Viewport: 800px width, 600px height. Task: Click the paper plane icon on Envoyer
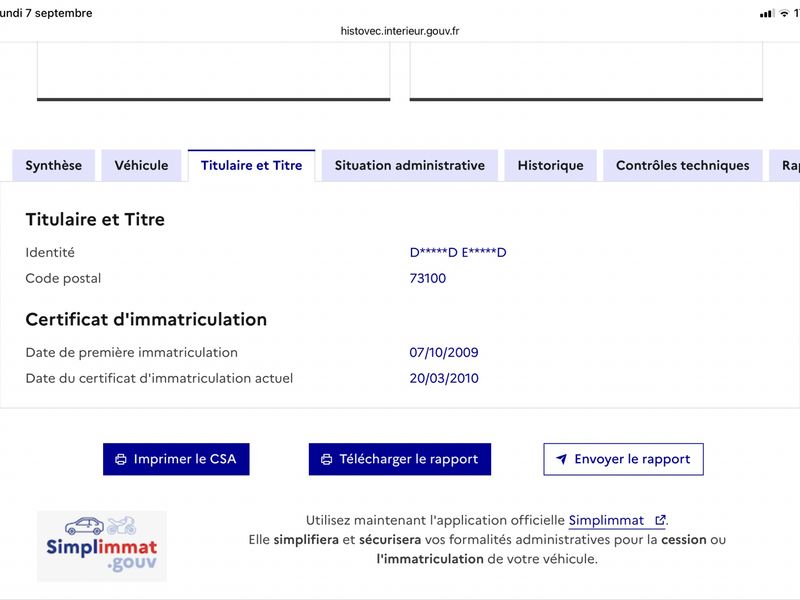561,459
